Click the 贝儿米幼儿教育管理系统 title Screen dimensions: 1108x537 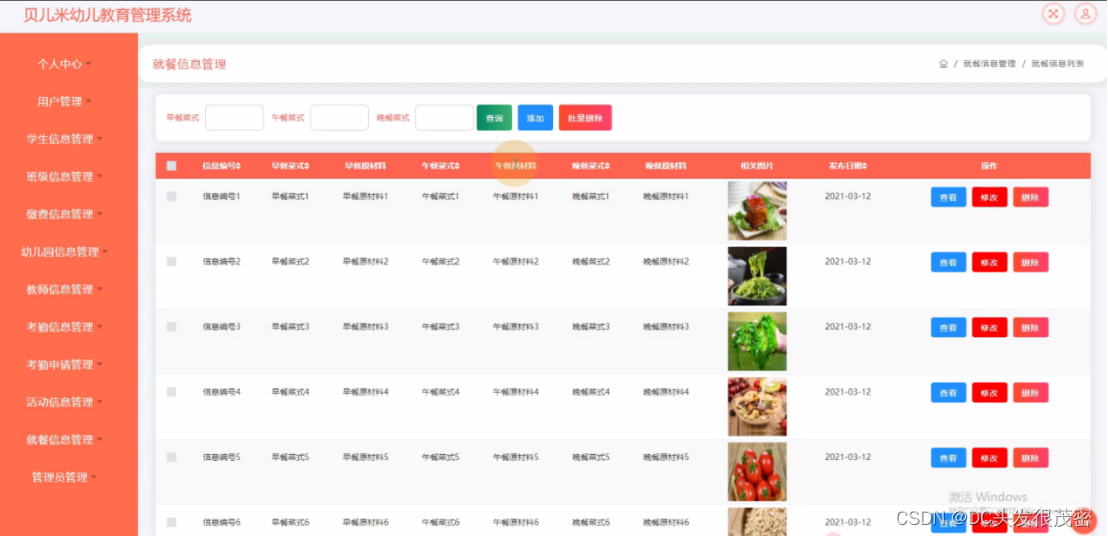click(x=107, y=15)
